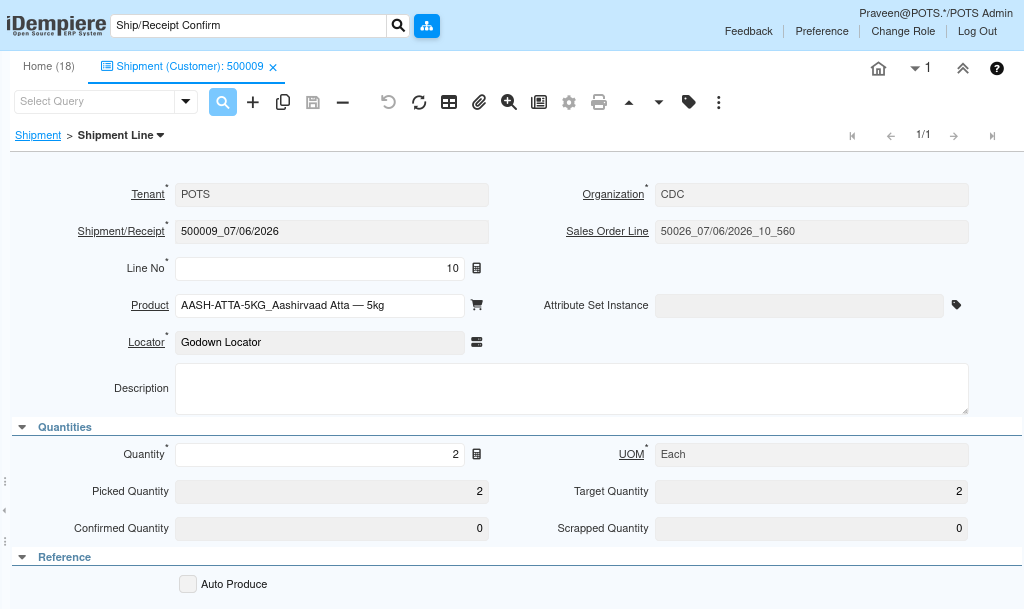Click the global search magnifier icon

point(398,25)
